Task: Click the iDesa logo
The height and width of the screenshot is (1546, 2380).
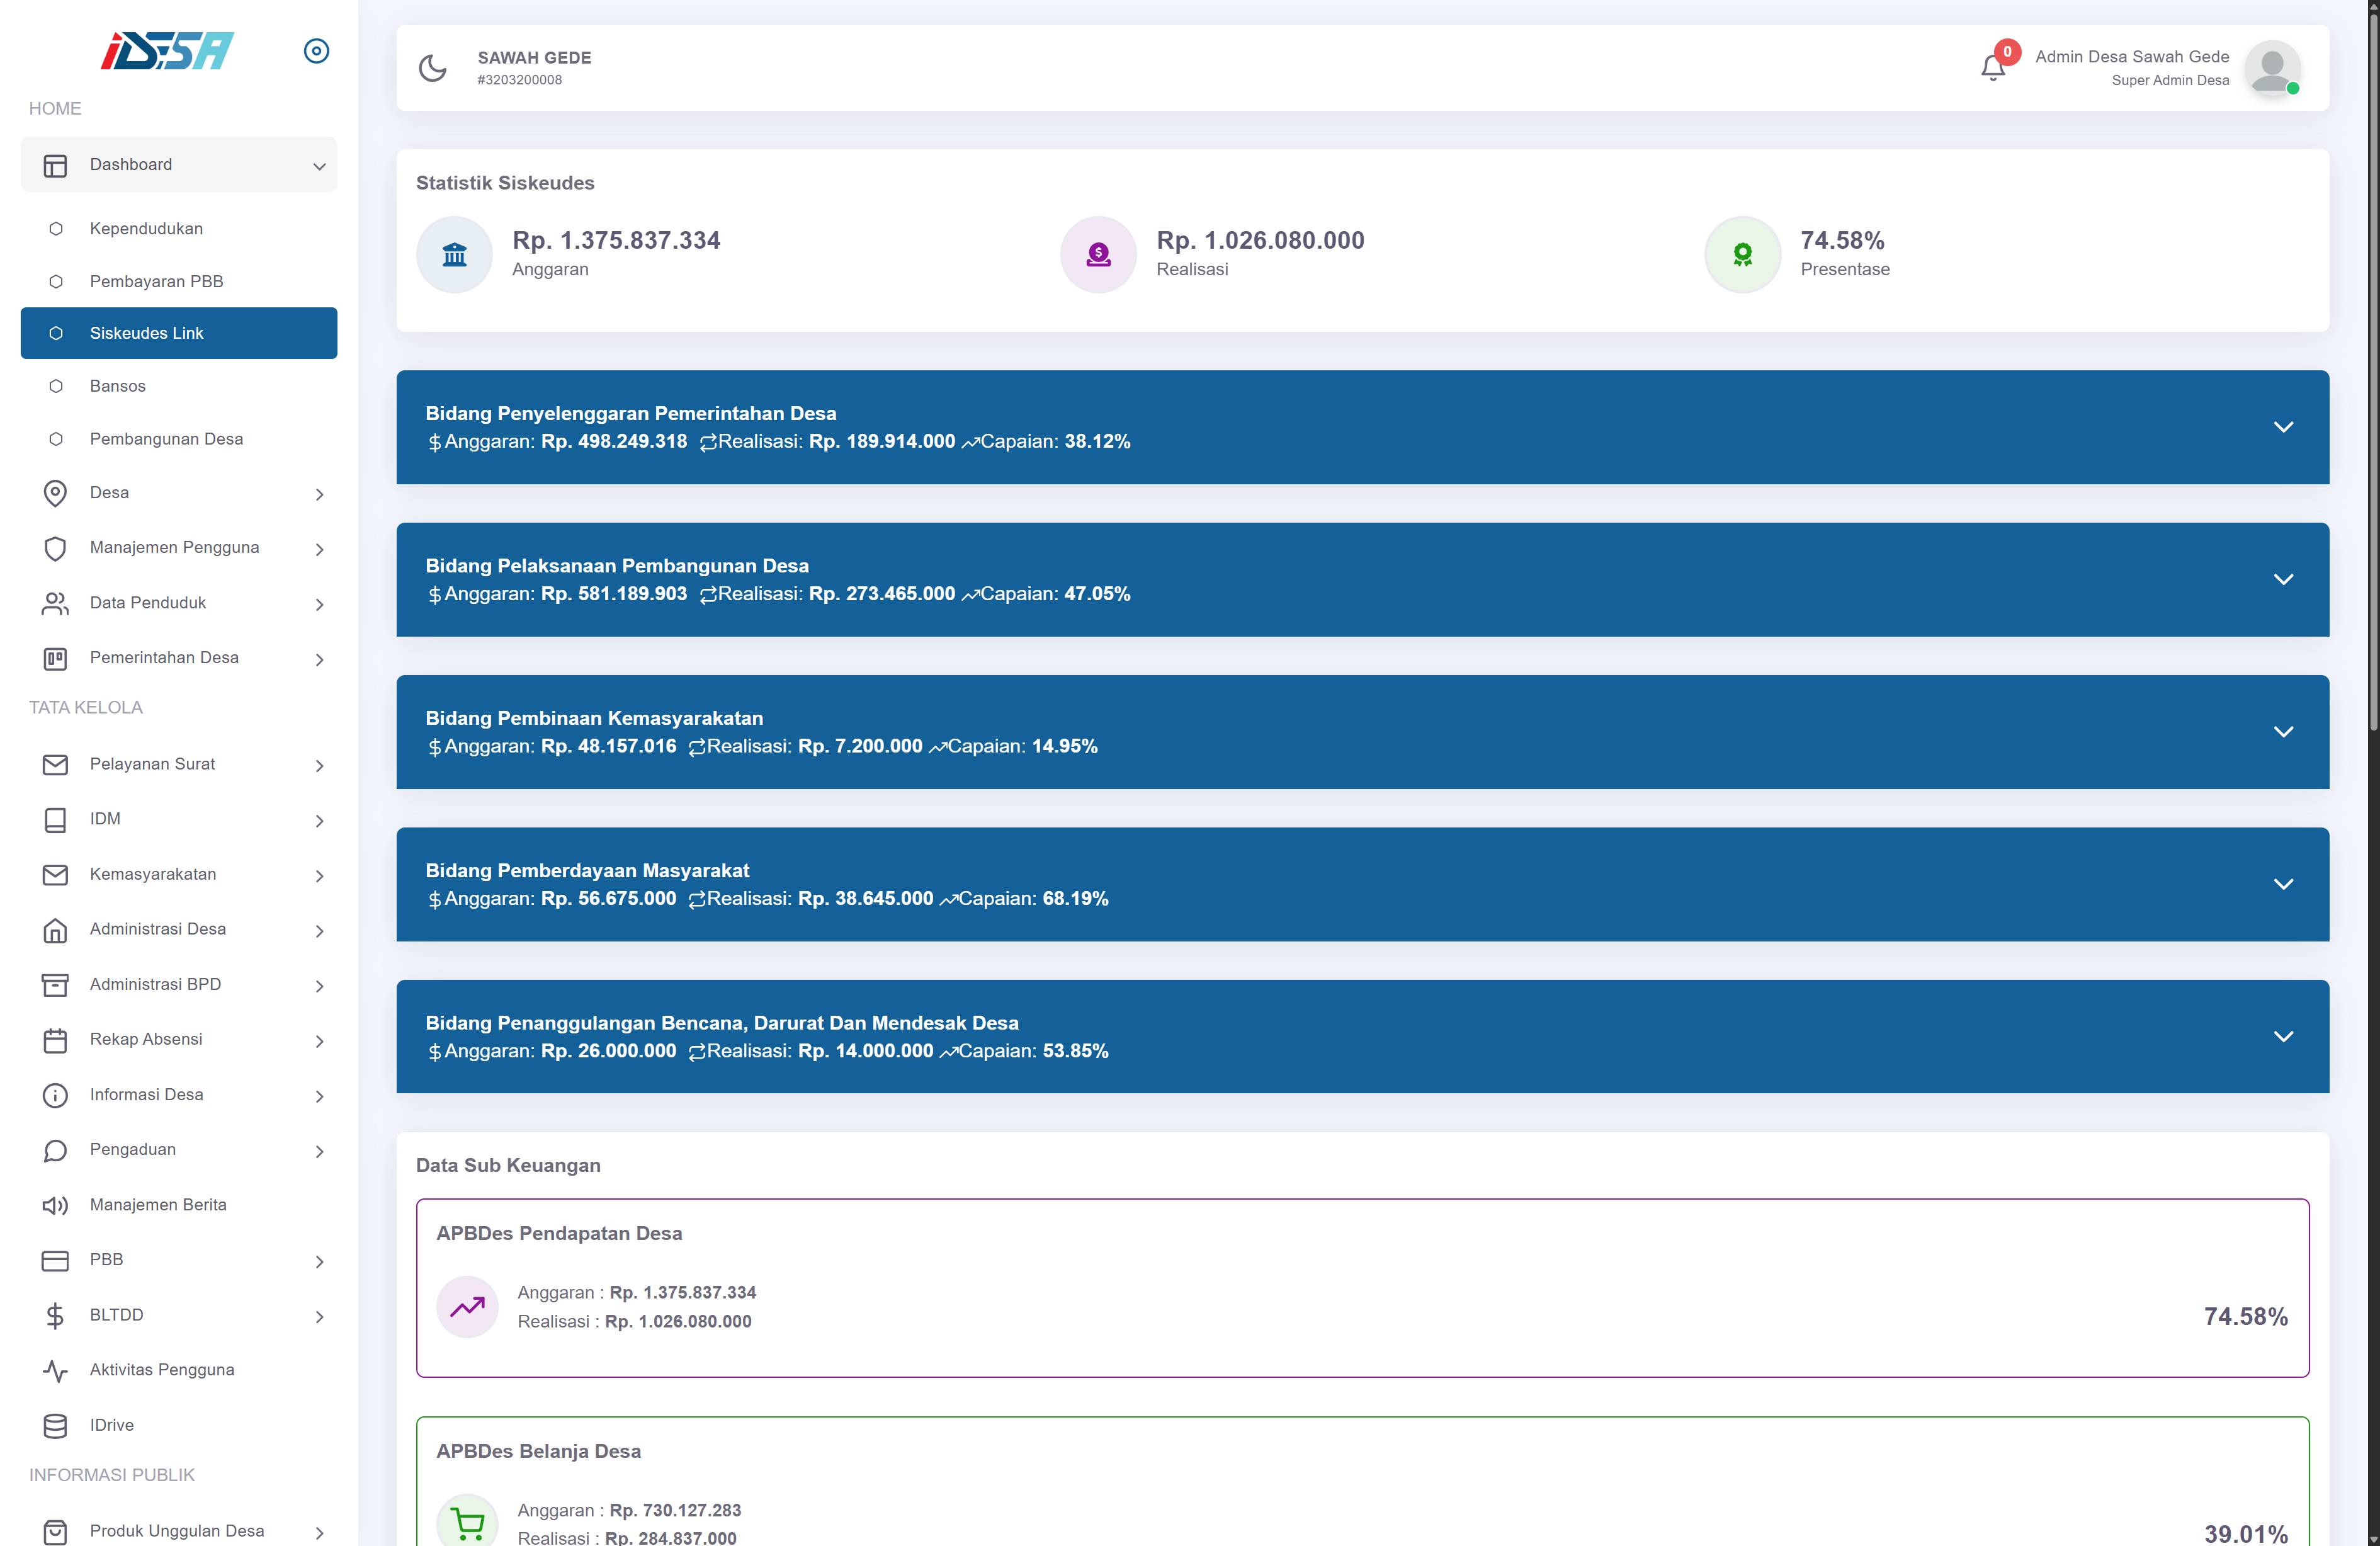Action: click(167, 51)
